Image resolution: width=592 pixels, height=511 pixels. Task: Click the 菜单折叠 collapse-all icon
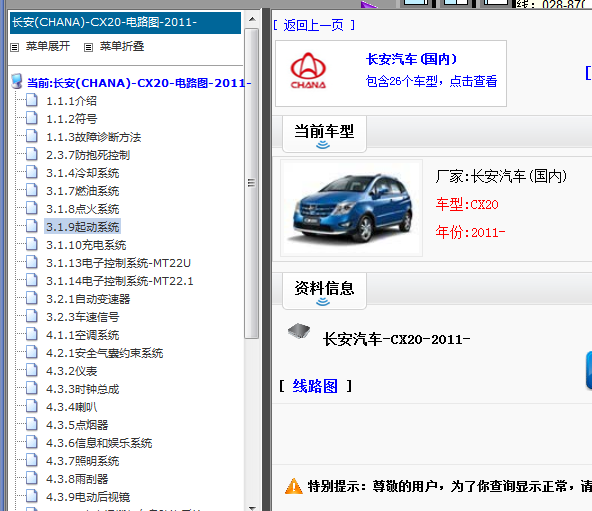pyautogui.click(x=88, y=47)
